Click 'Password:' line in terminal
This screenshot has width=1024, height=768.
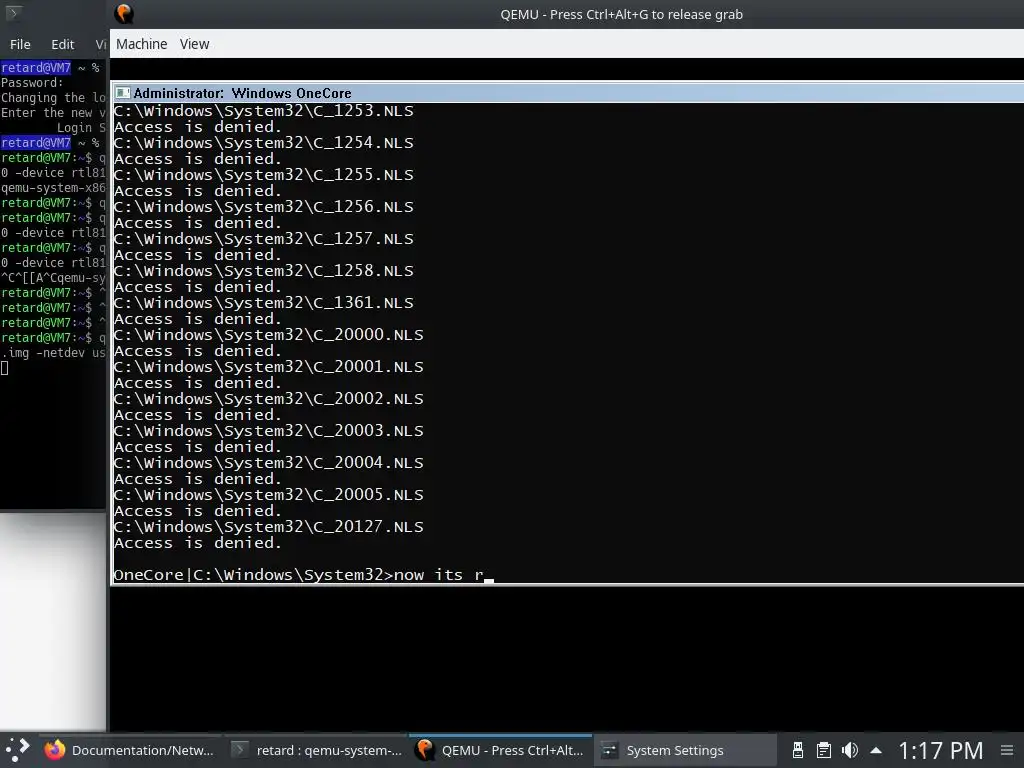tap(32, 83)
